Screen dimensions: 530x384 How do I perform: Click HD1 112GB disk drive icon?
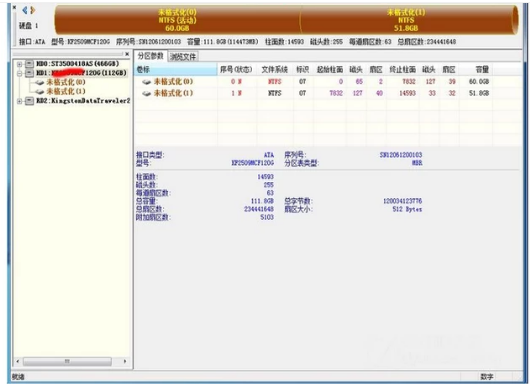click(30, 73)
